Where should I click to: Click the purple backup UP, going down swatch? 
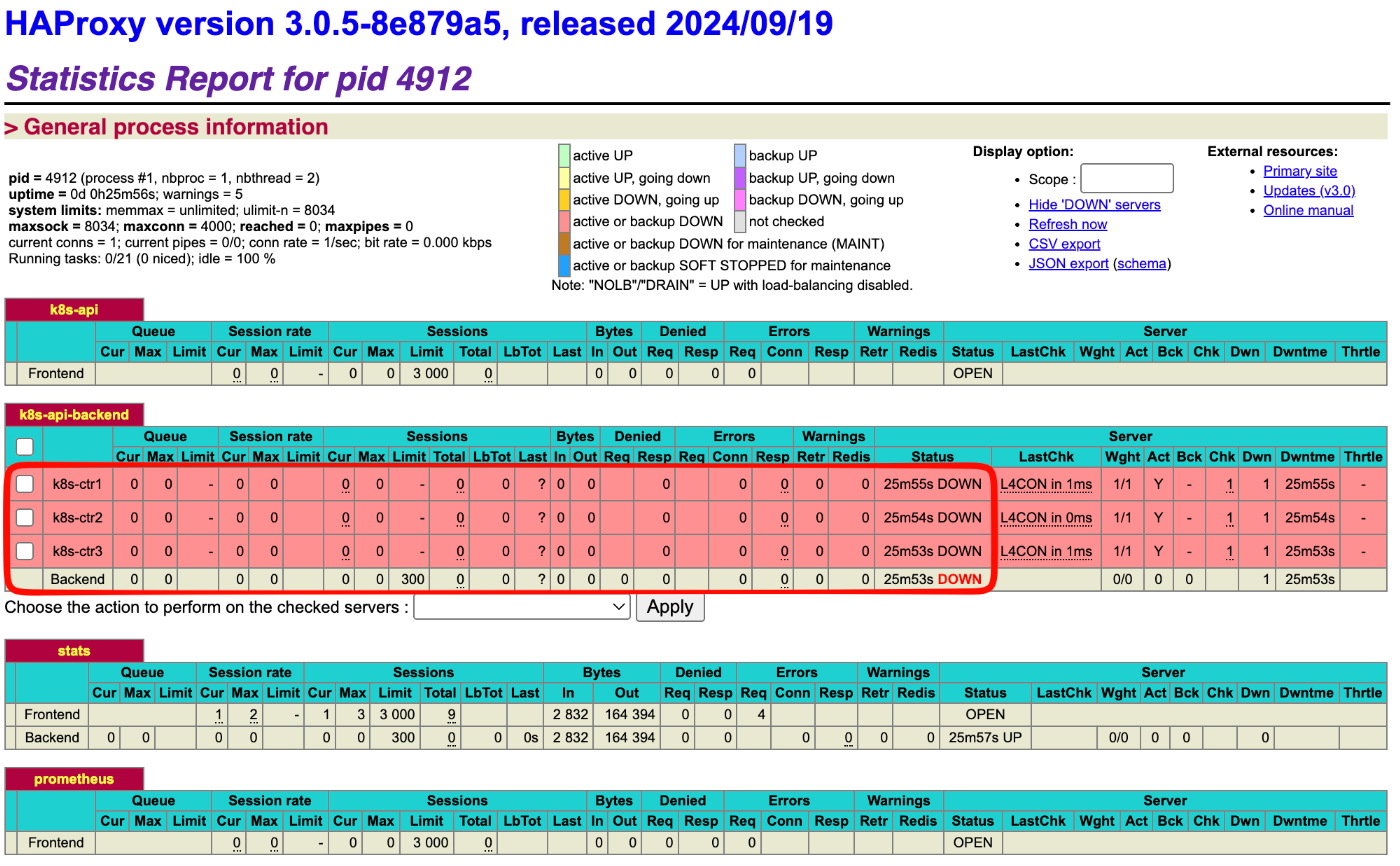click(740, 177)
